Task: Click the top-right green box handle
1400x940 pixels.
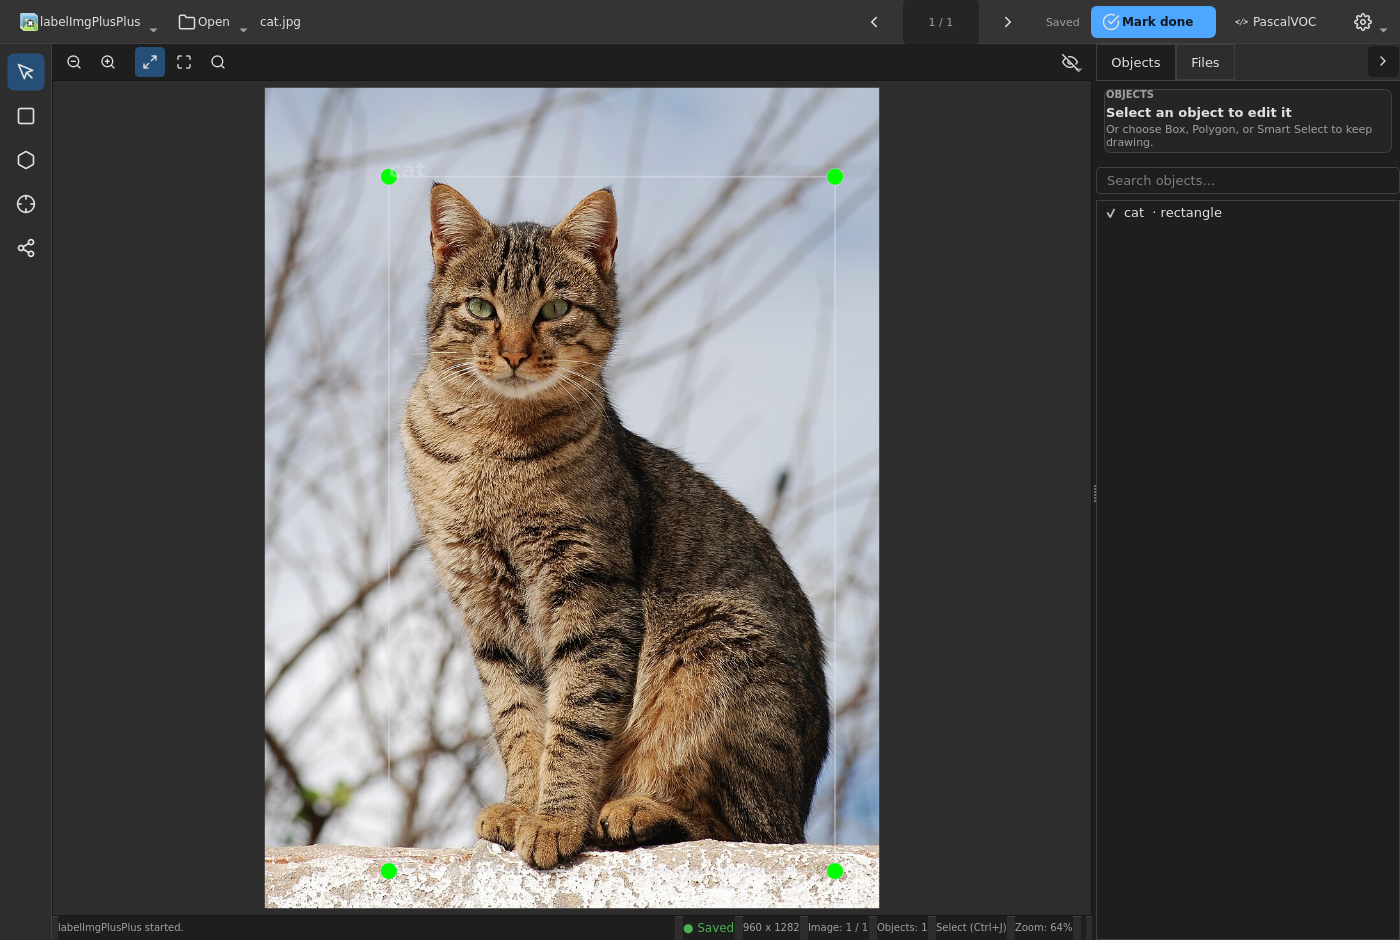Action: pyautogui.click(x=835, y=177)
